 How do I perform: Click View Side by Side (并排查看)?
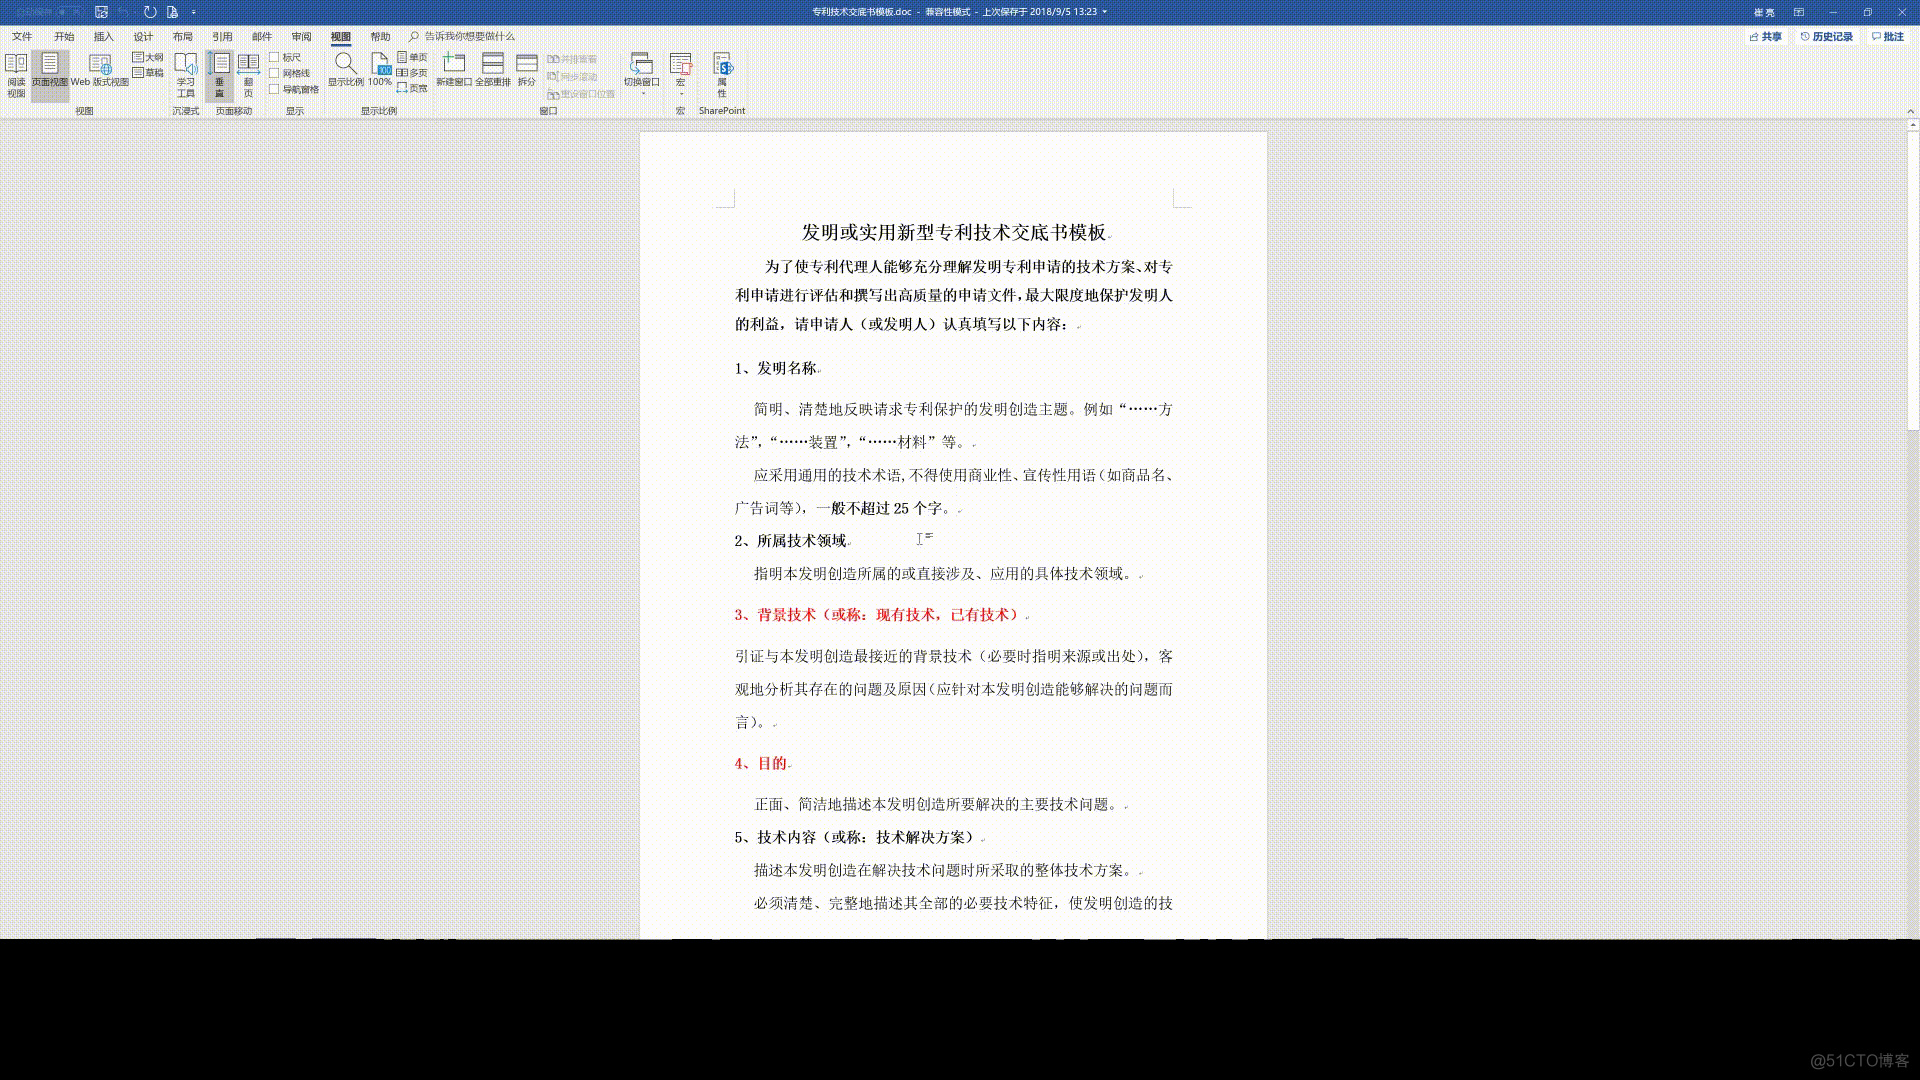(572, 59)
